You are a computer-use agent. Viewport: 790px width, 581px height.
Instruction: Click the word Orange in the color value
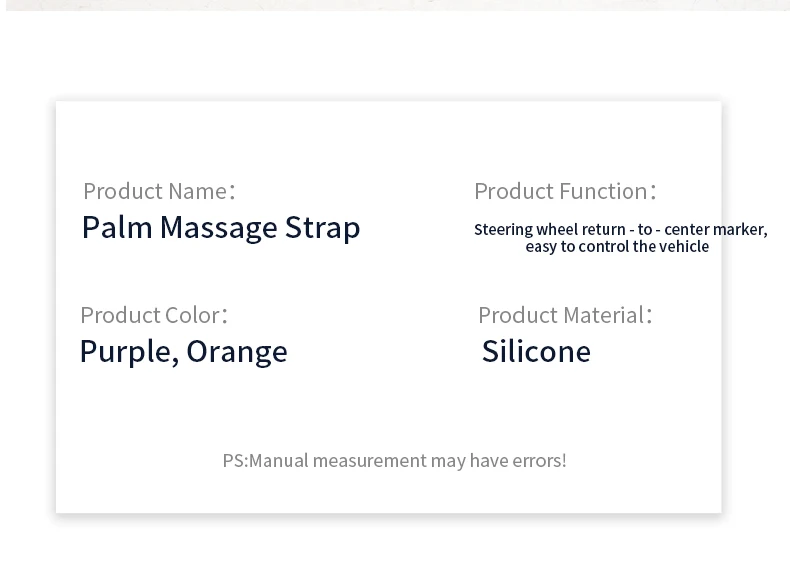237,352
